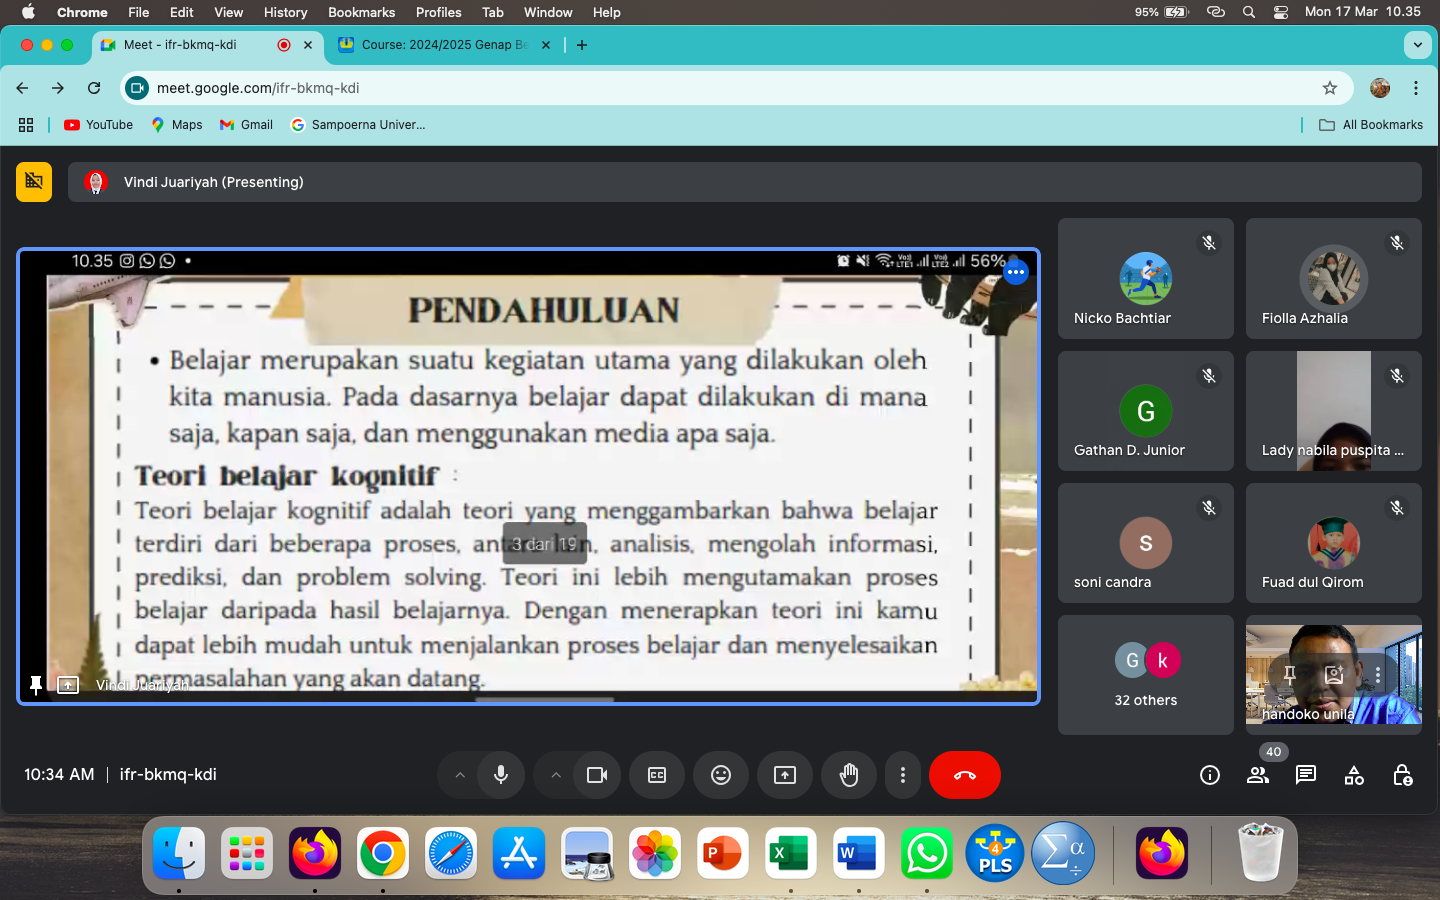This screenshot has width=1440, height=900.
Task: Open the present screen option
Action: click(x=785, y=775)
